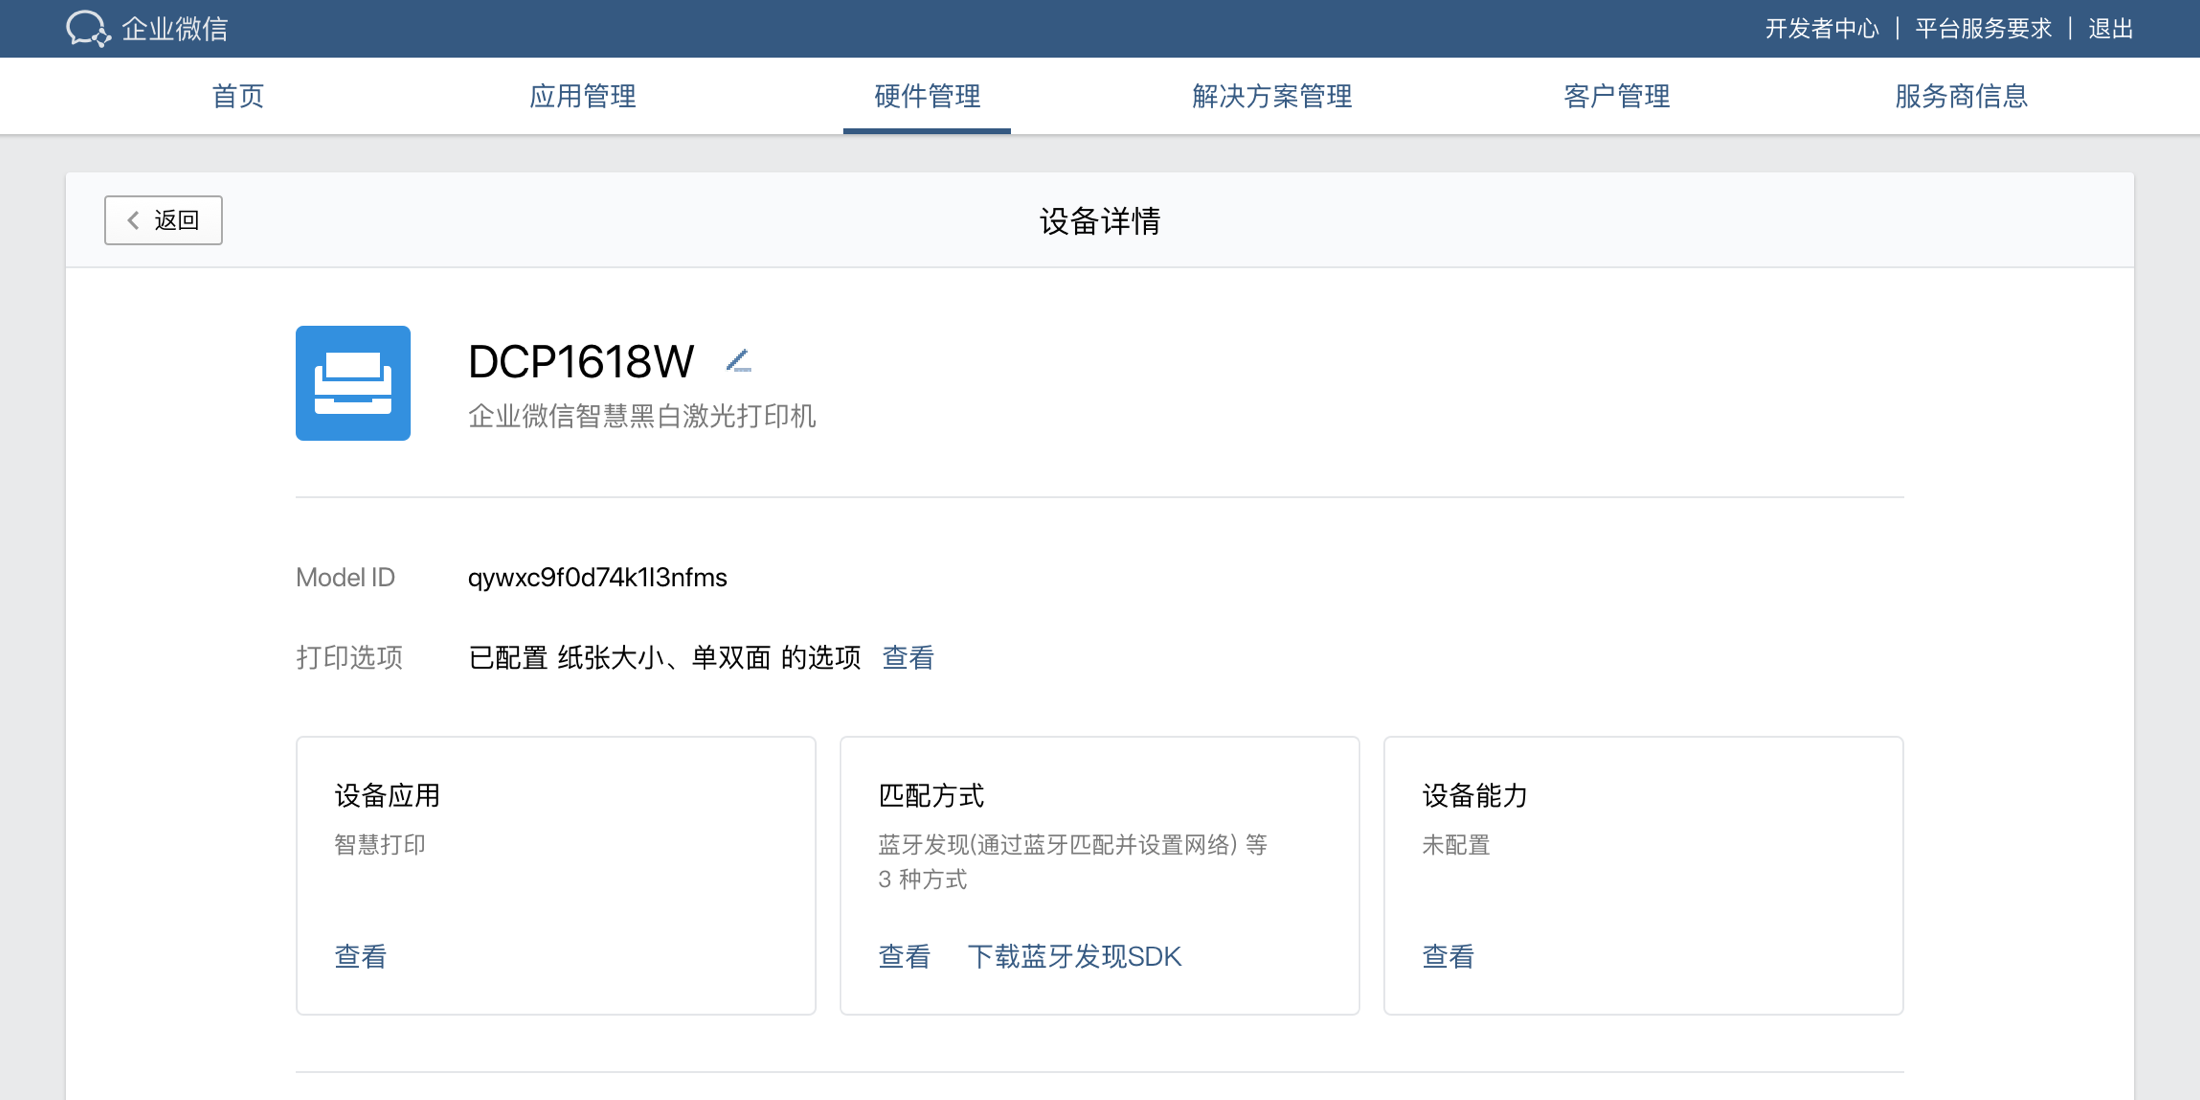2200x1100 pixels.
Task: Click the 未配置 status text
Action: pos(1456,845)
